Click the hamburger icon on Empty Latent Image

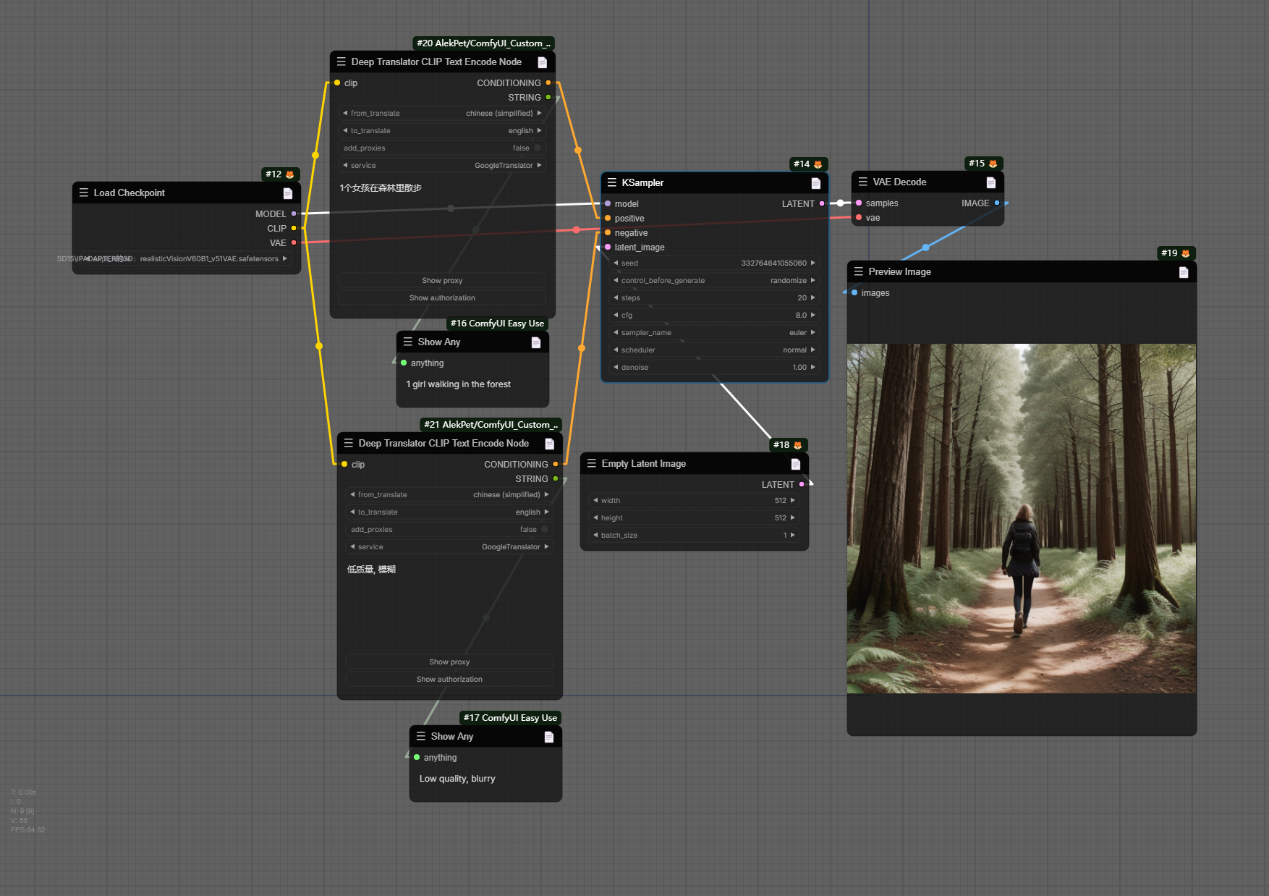(x=592, y=464)
